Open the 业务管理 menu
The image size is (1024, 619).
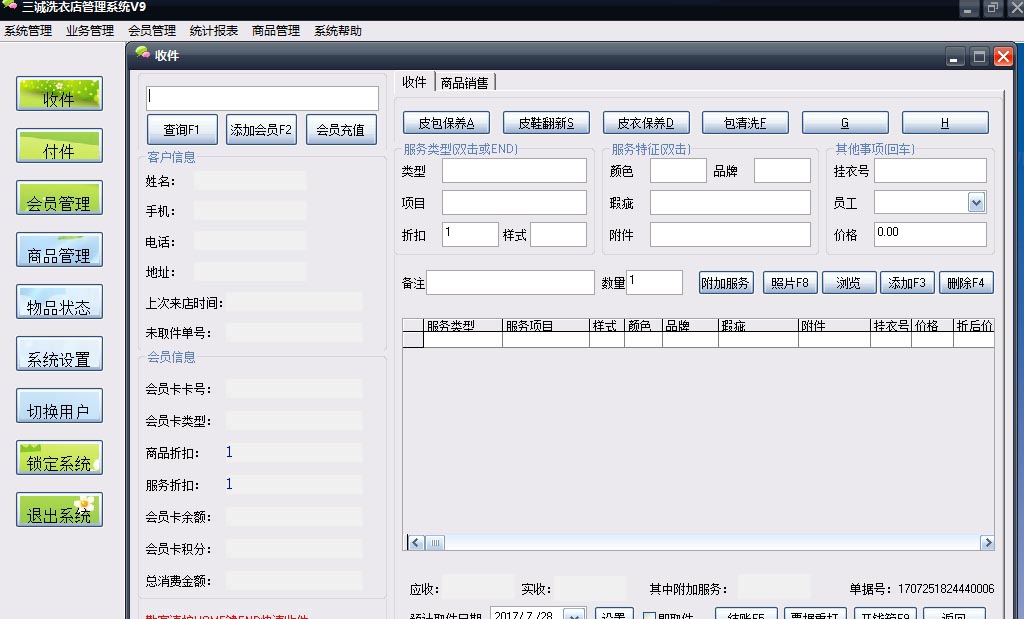coord(89,30)
